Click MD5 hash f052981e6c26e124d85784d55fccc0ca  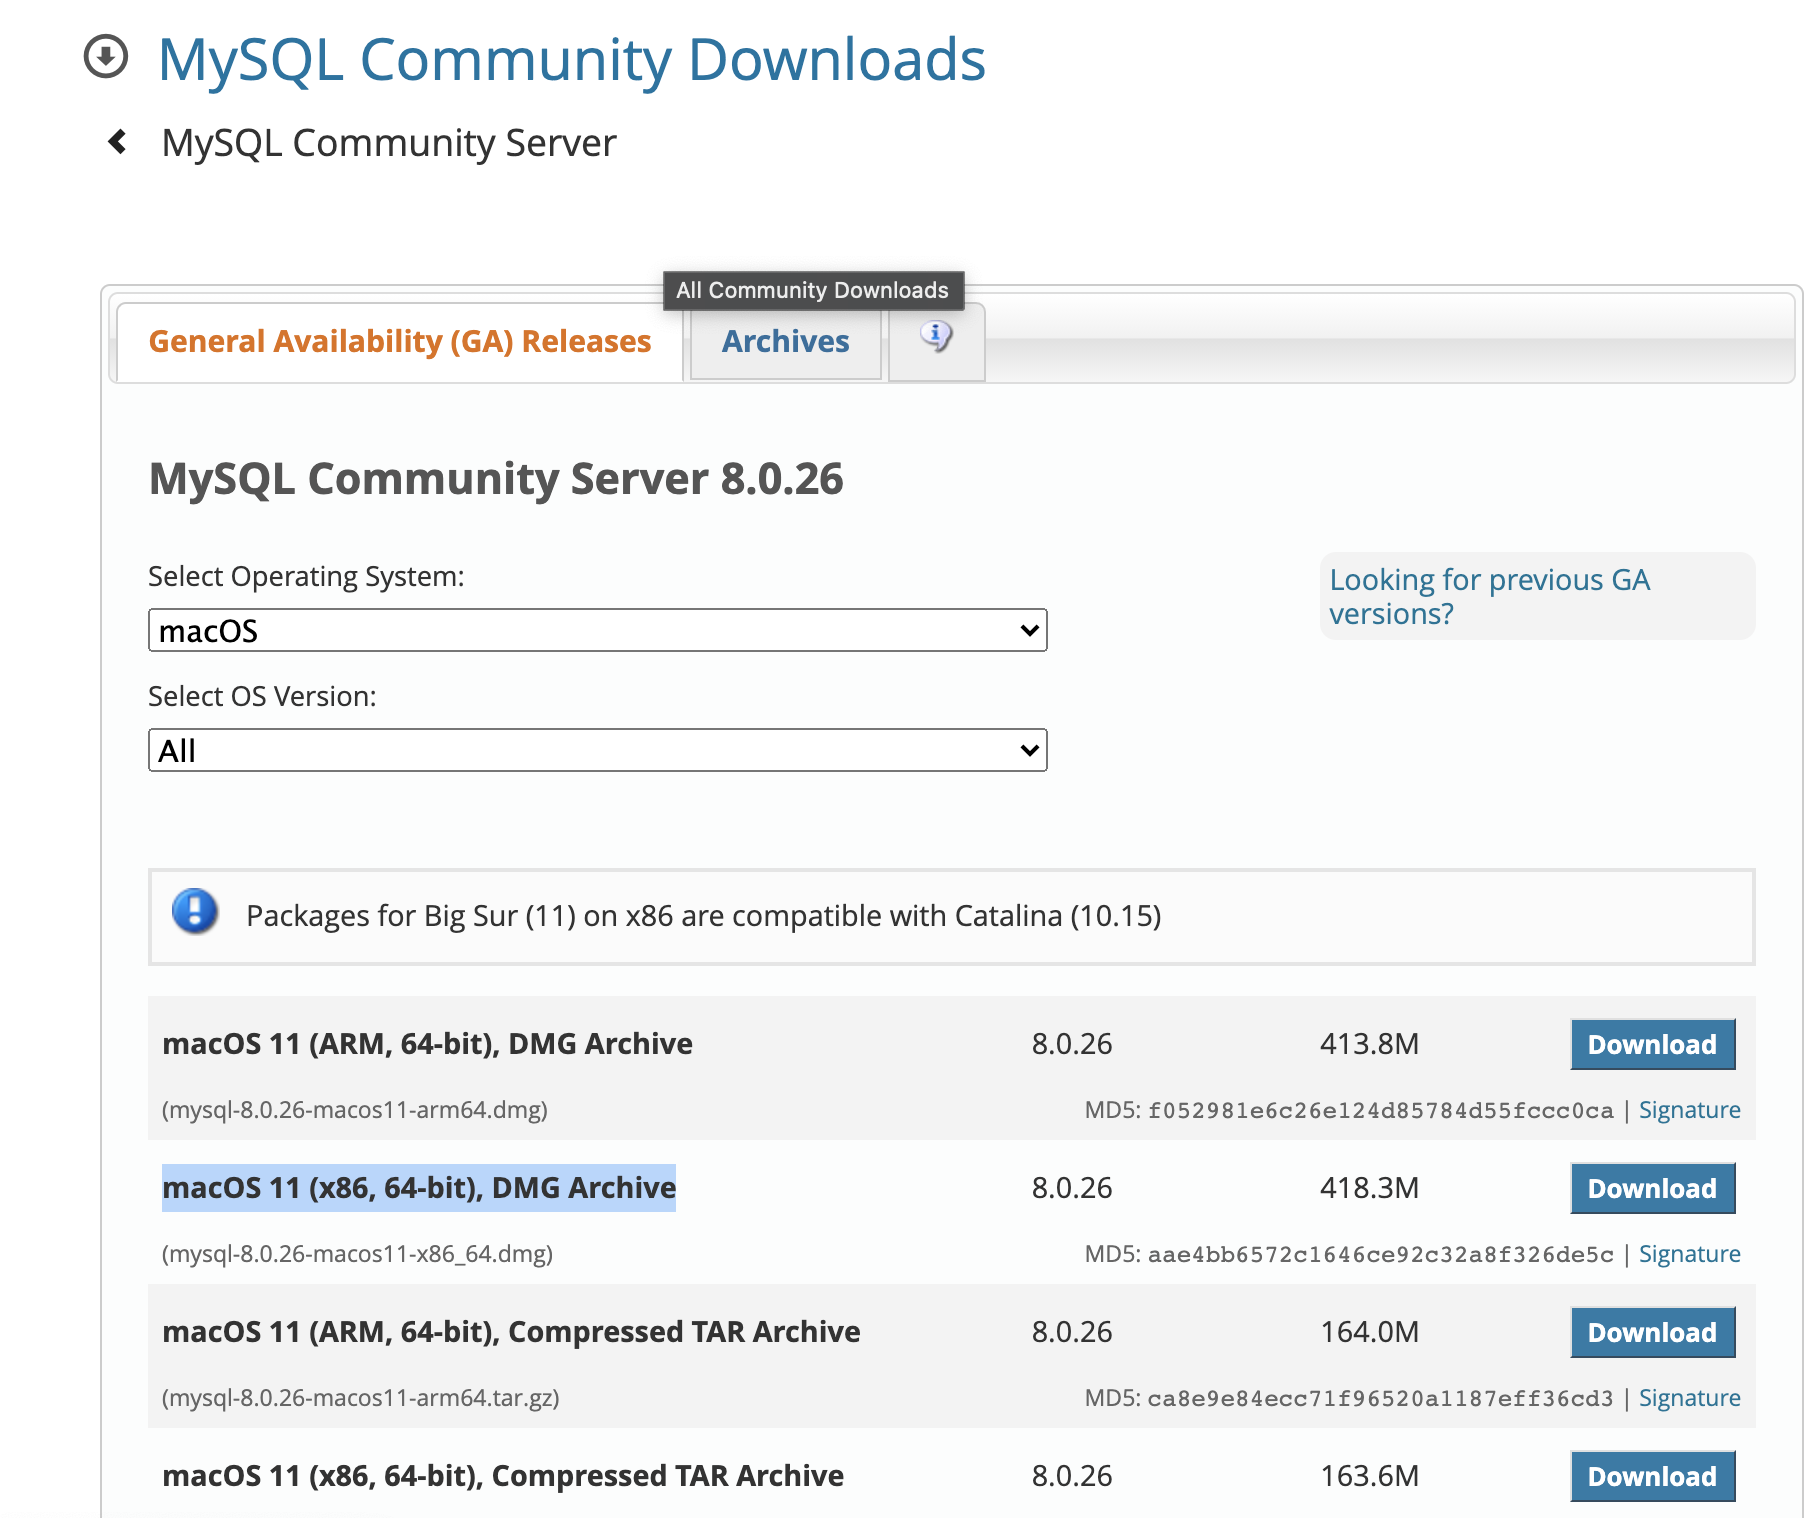1380,1111
